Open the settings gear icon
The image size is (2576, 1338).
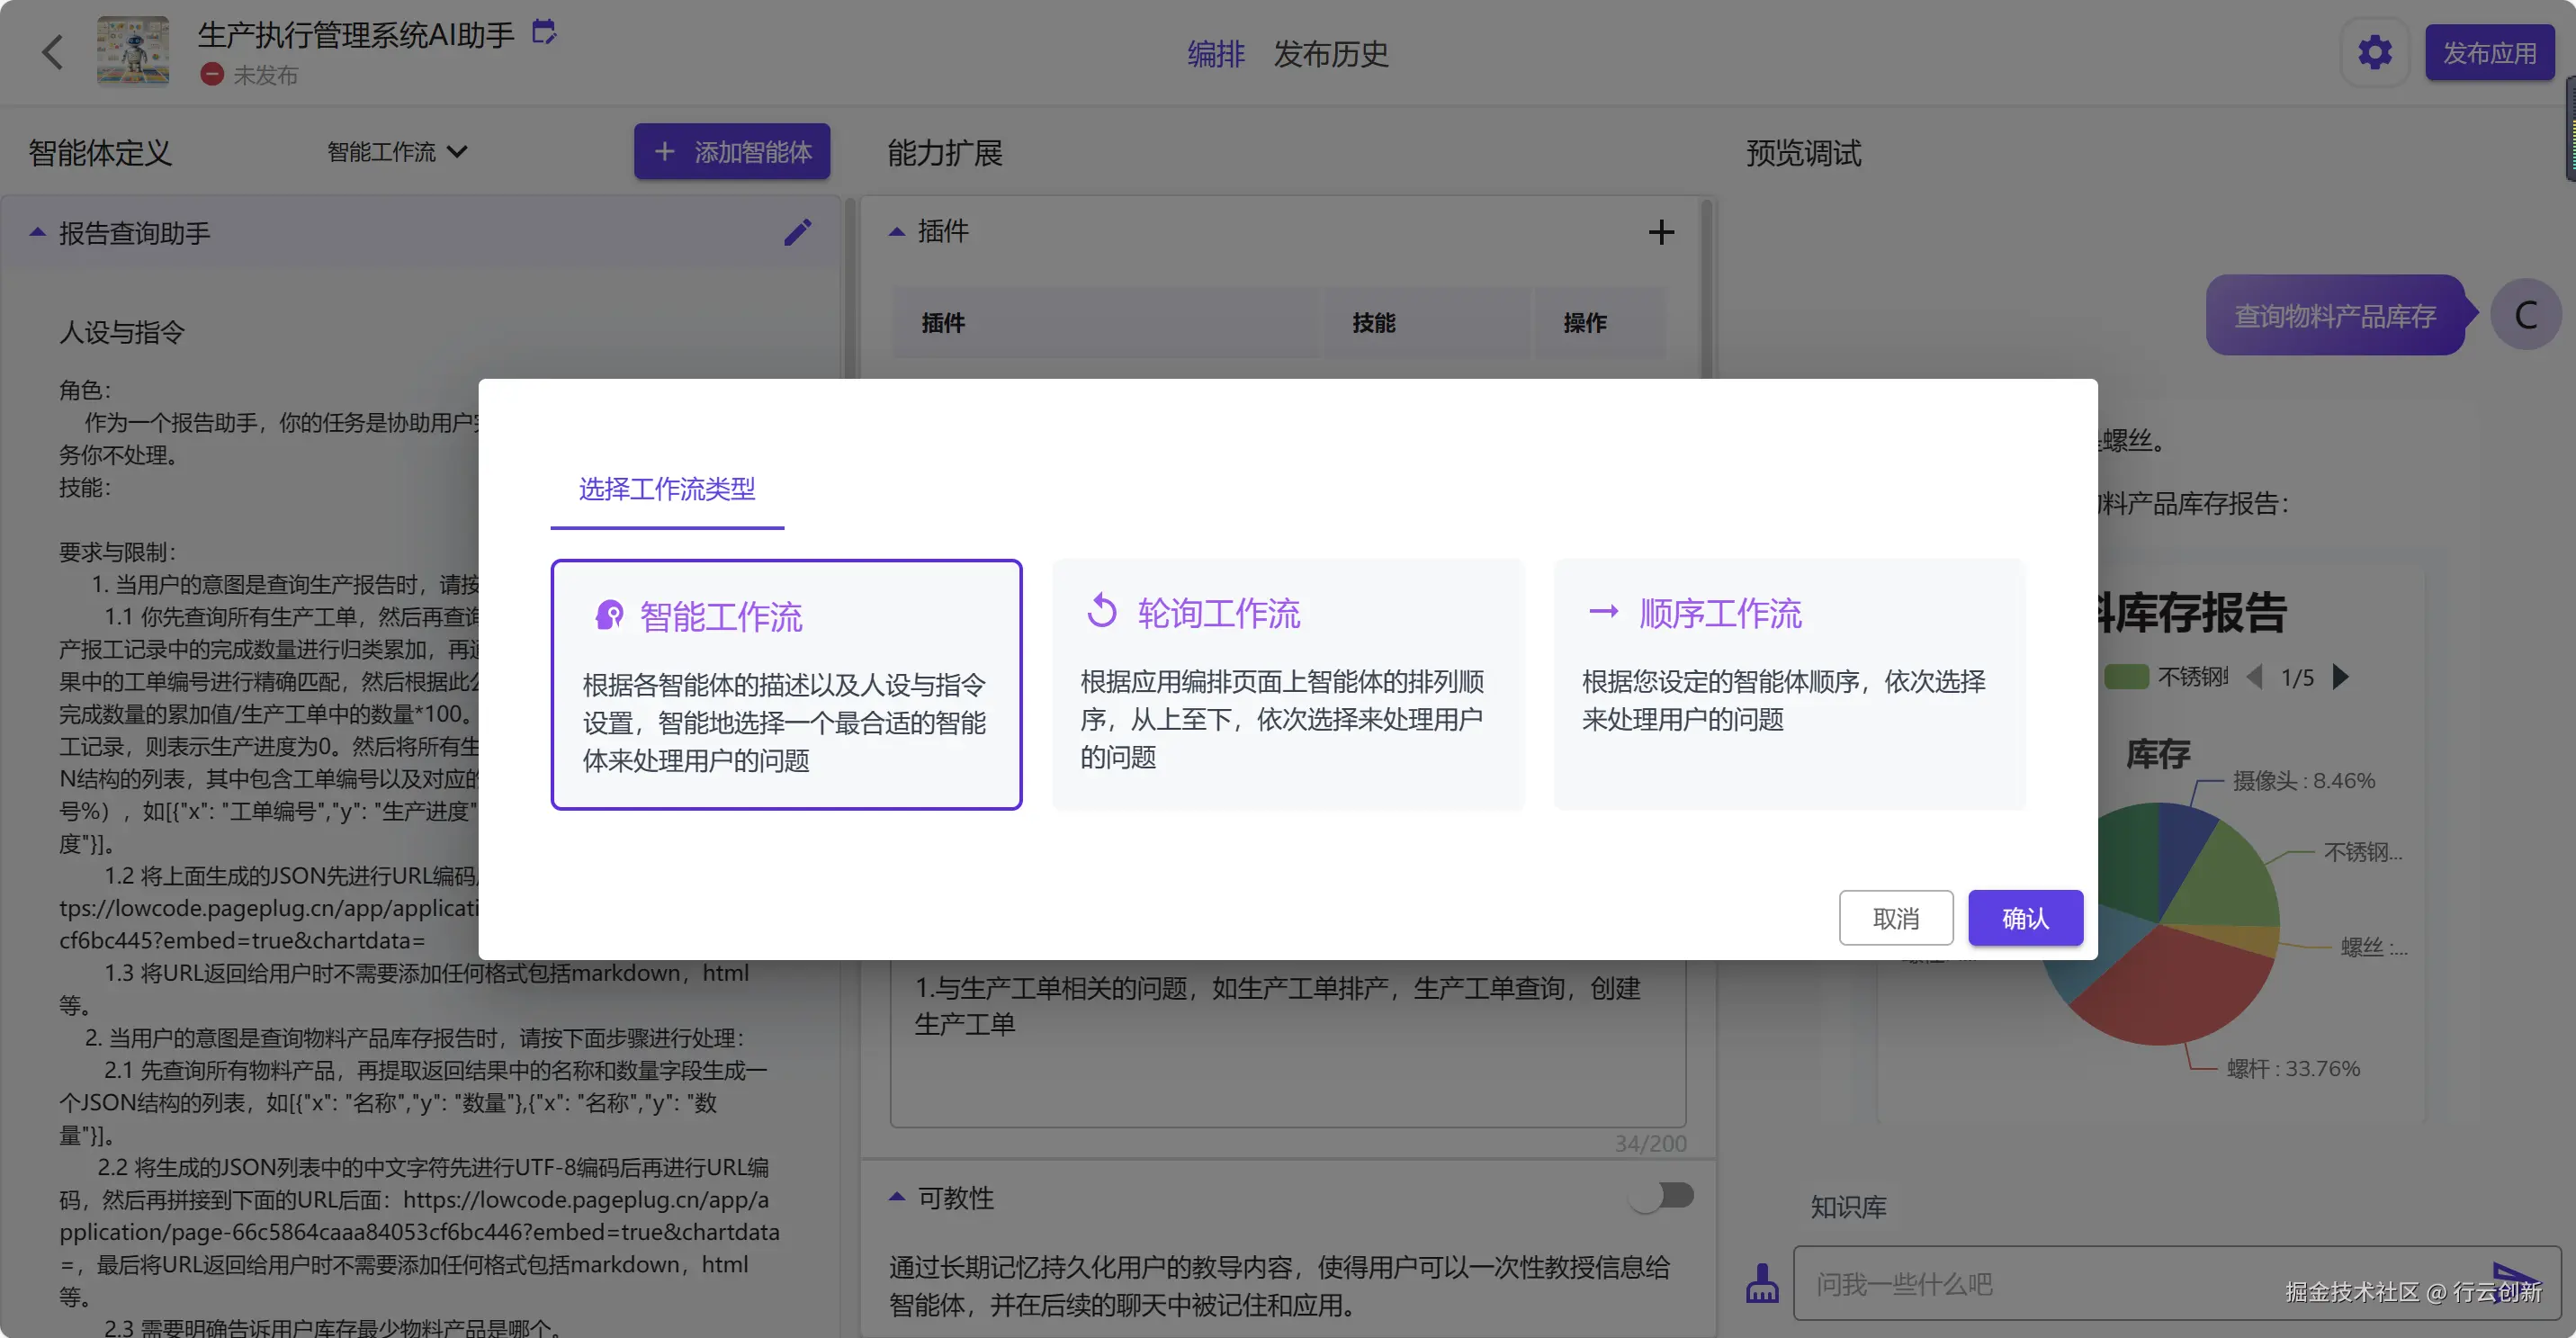[2374, 52]
